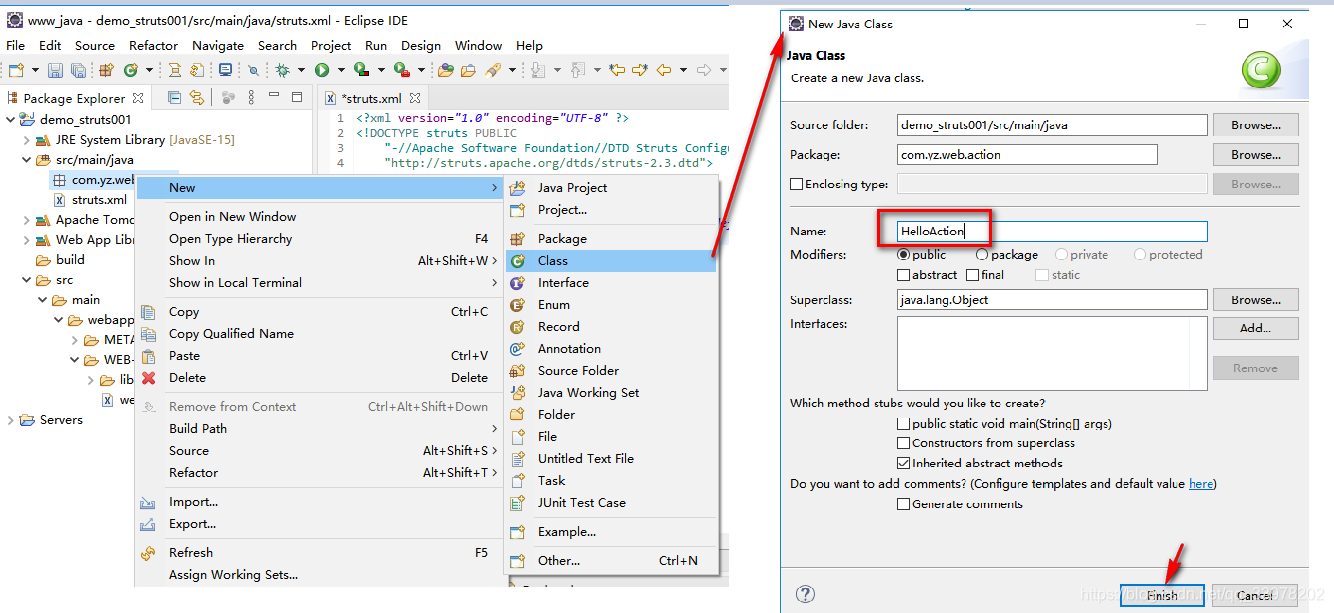The width and height of the screenshot is (1334, 613).
Task: Click the Save icon in toolbar
Action: 55,70
